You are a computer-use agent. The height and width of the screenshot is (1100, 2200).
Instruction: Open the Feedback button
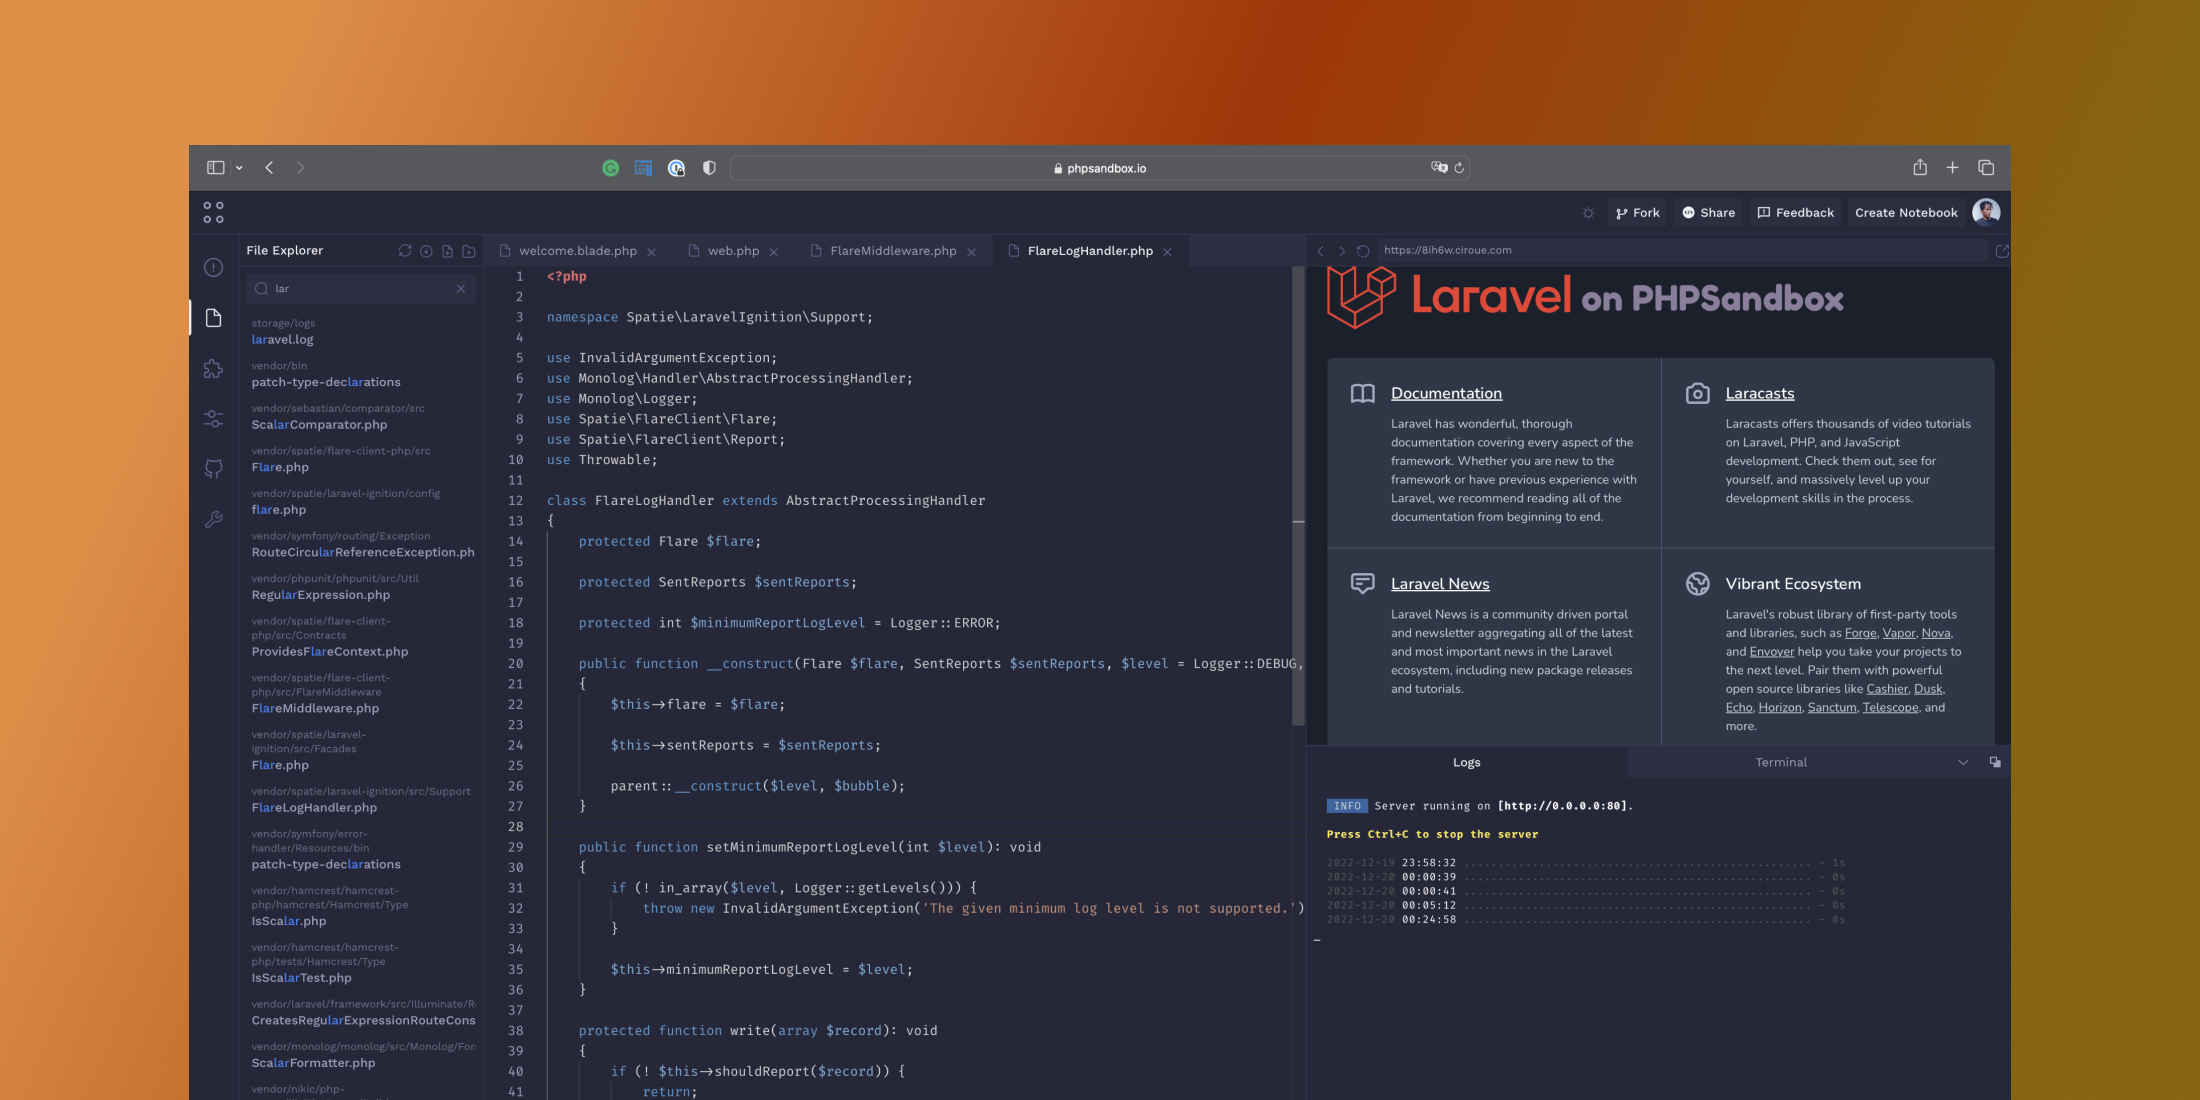pyautogui.click(x=1796, y=213)
